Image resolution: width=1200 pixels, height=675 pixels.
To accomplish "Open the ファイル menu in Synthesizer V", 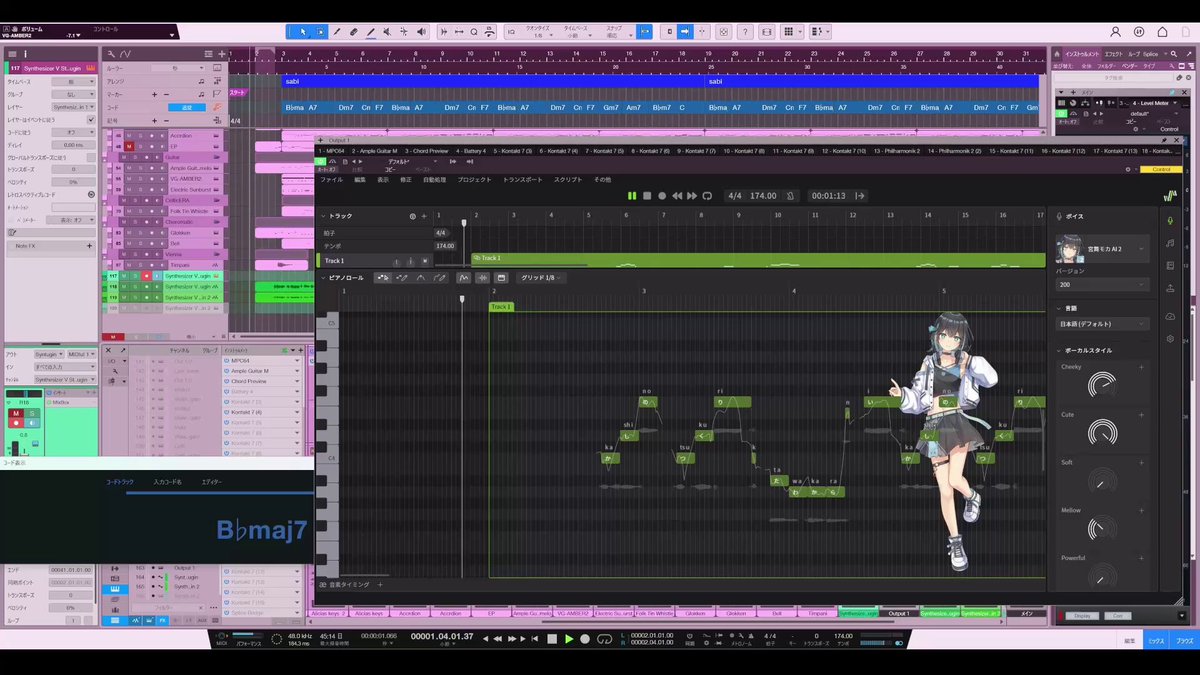I will 331,179.
